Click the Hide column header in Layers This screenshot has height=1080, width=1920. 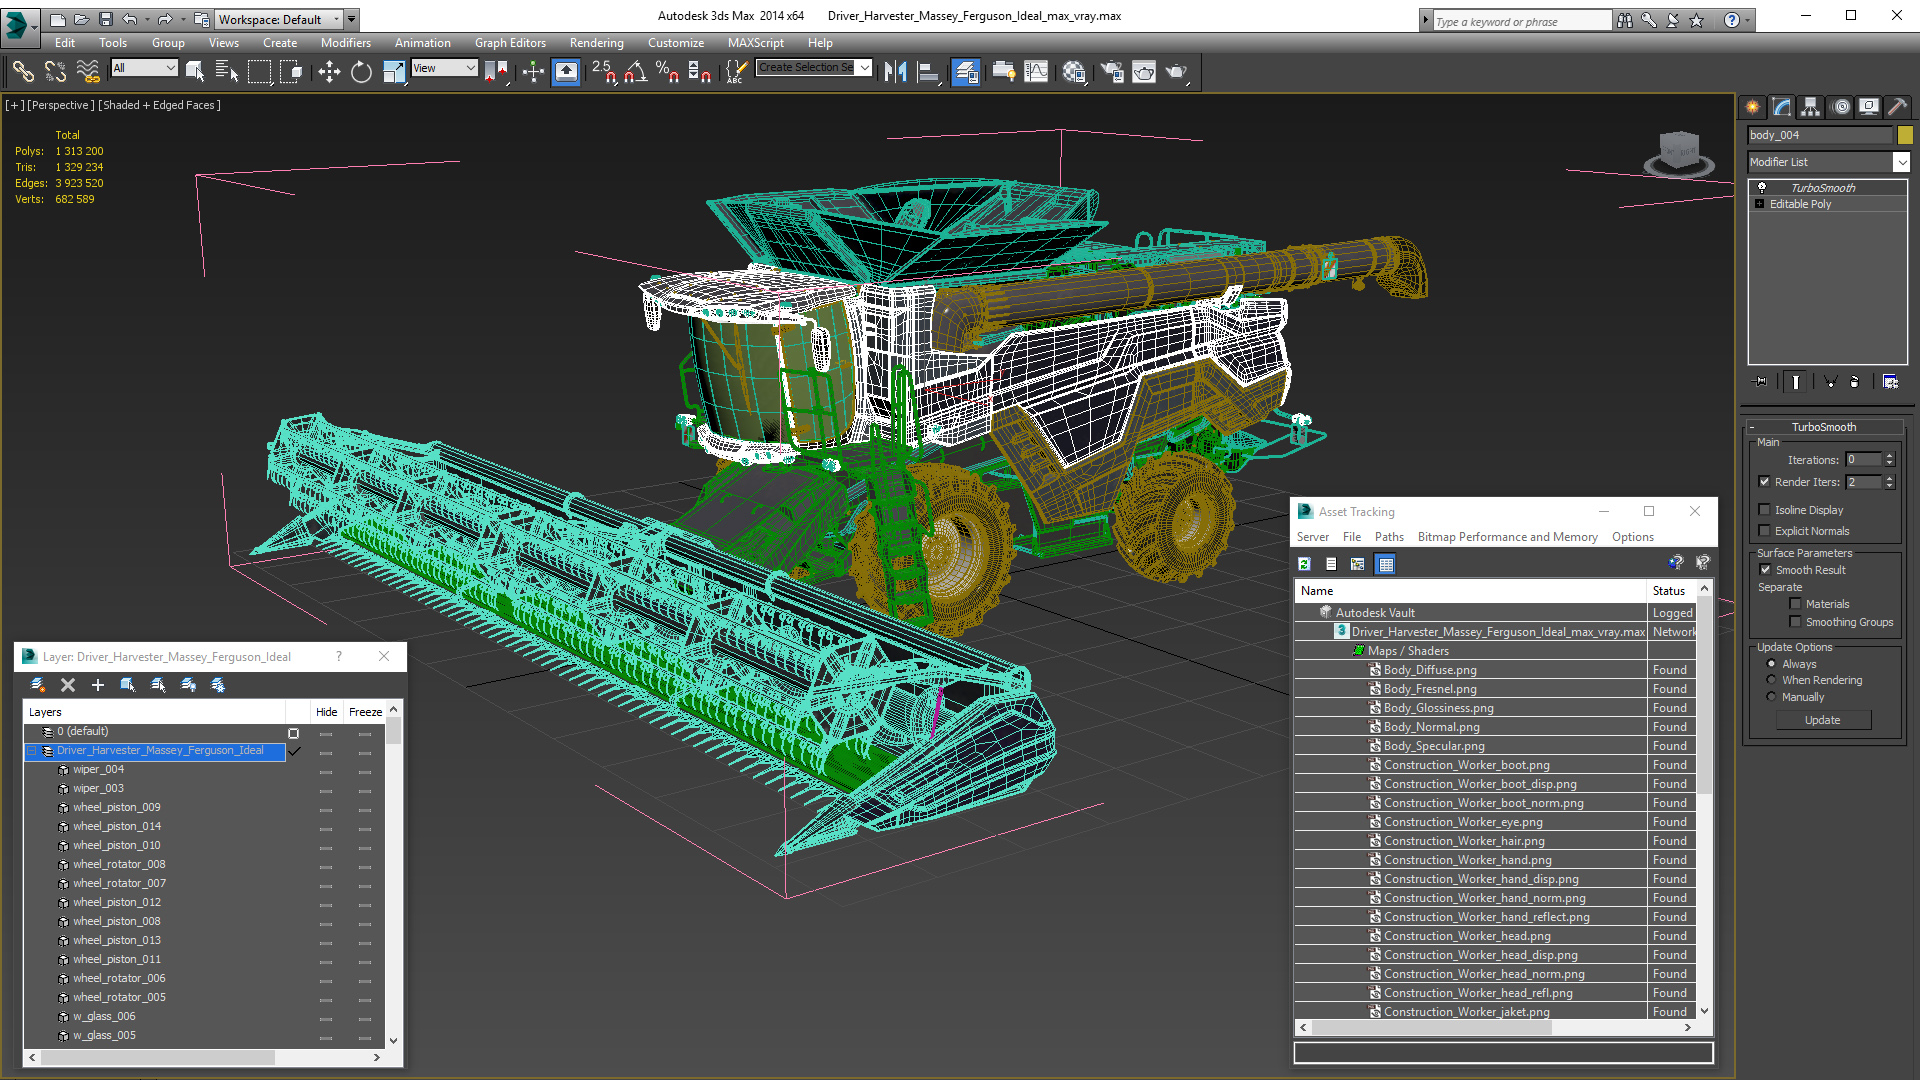tap(326, 712)
